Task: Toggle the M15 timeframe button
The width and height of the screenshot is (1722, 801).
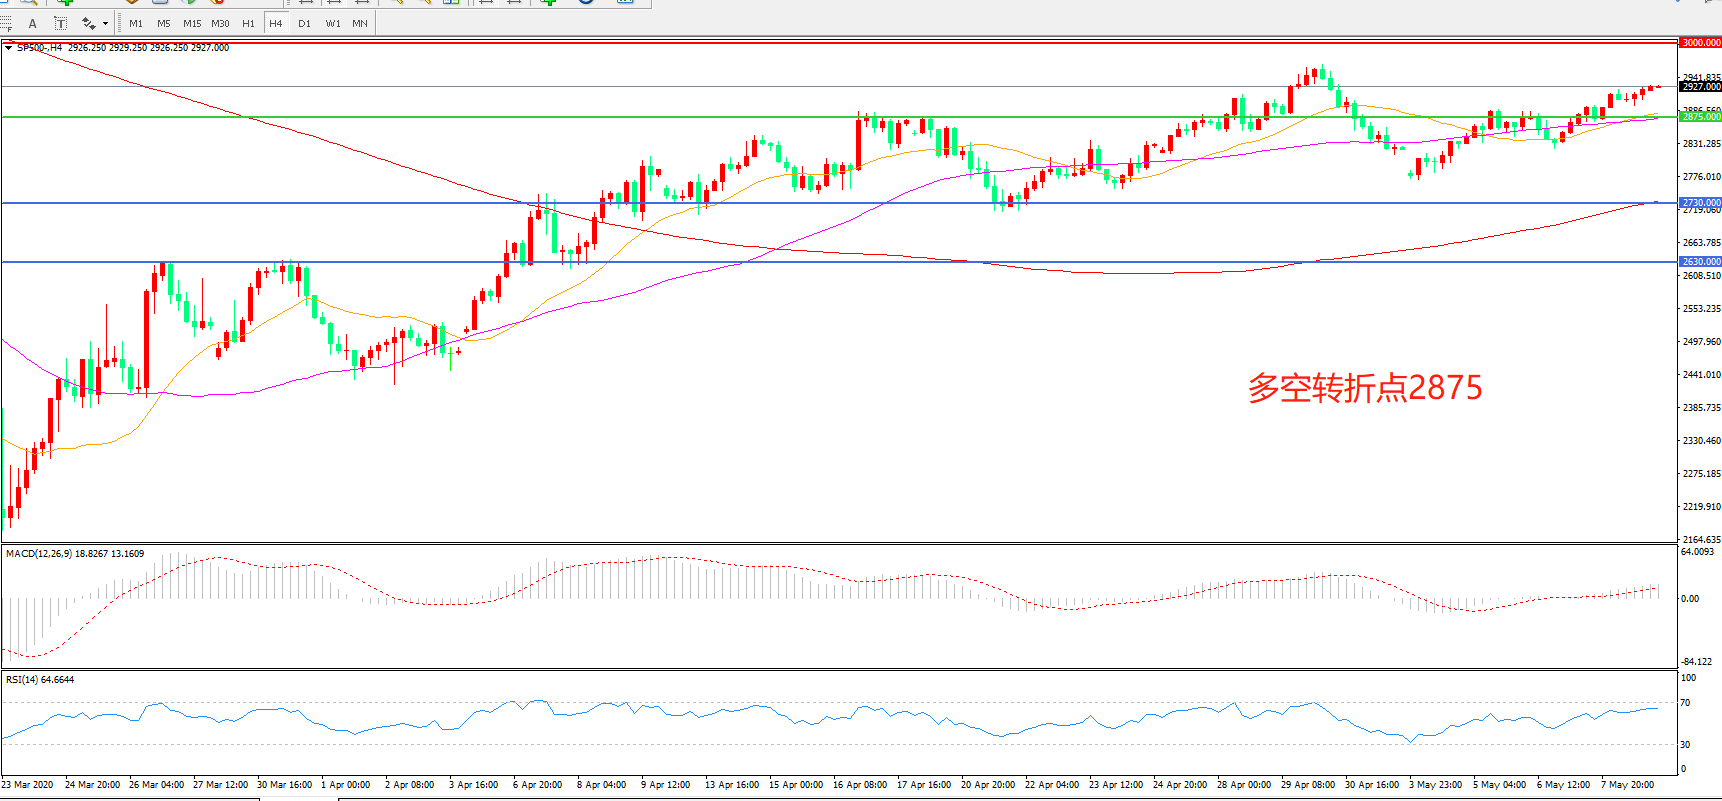Action: [192, 23]
